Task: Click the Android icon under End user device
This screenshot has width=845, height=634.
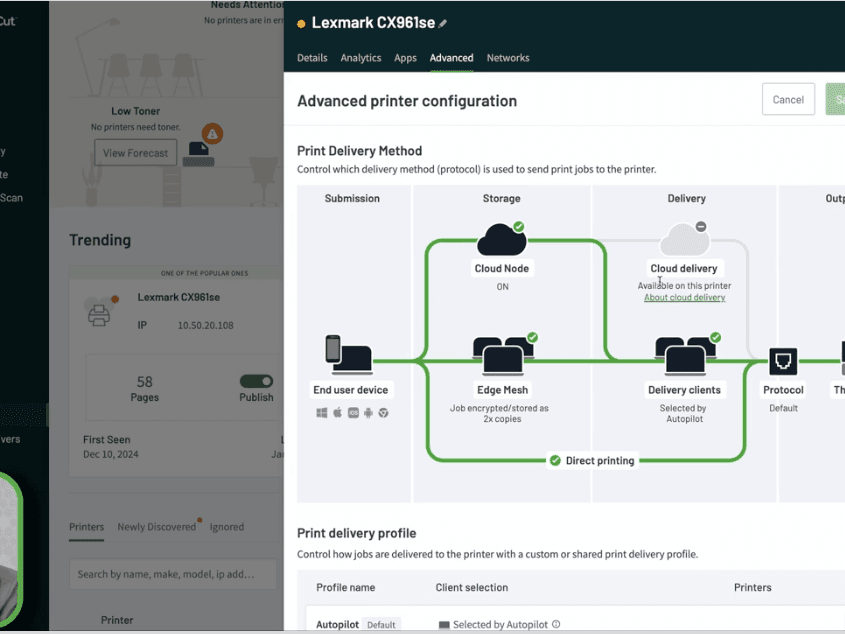Action: click(368, 413)
